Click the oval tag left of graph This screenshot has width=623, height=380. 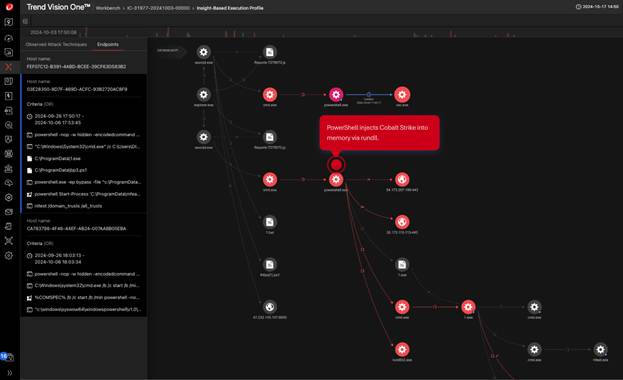170,50
